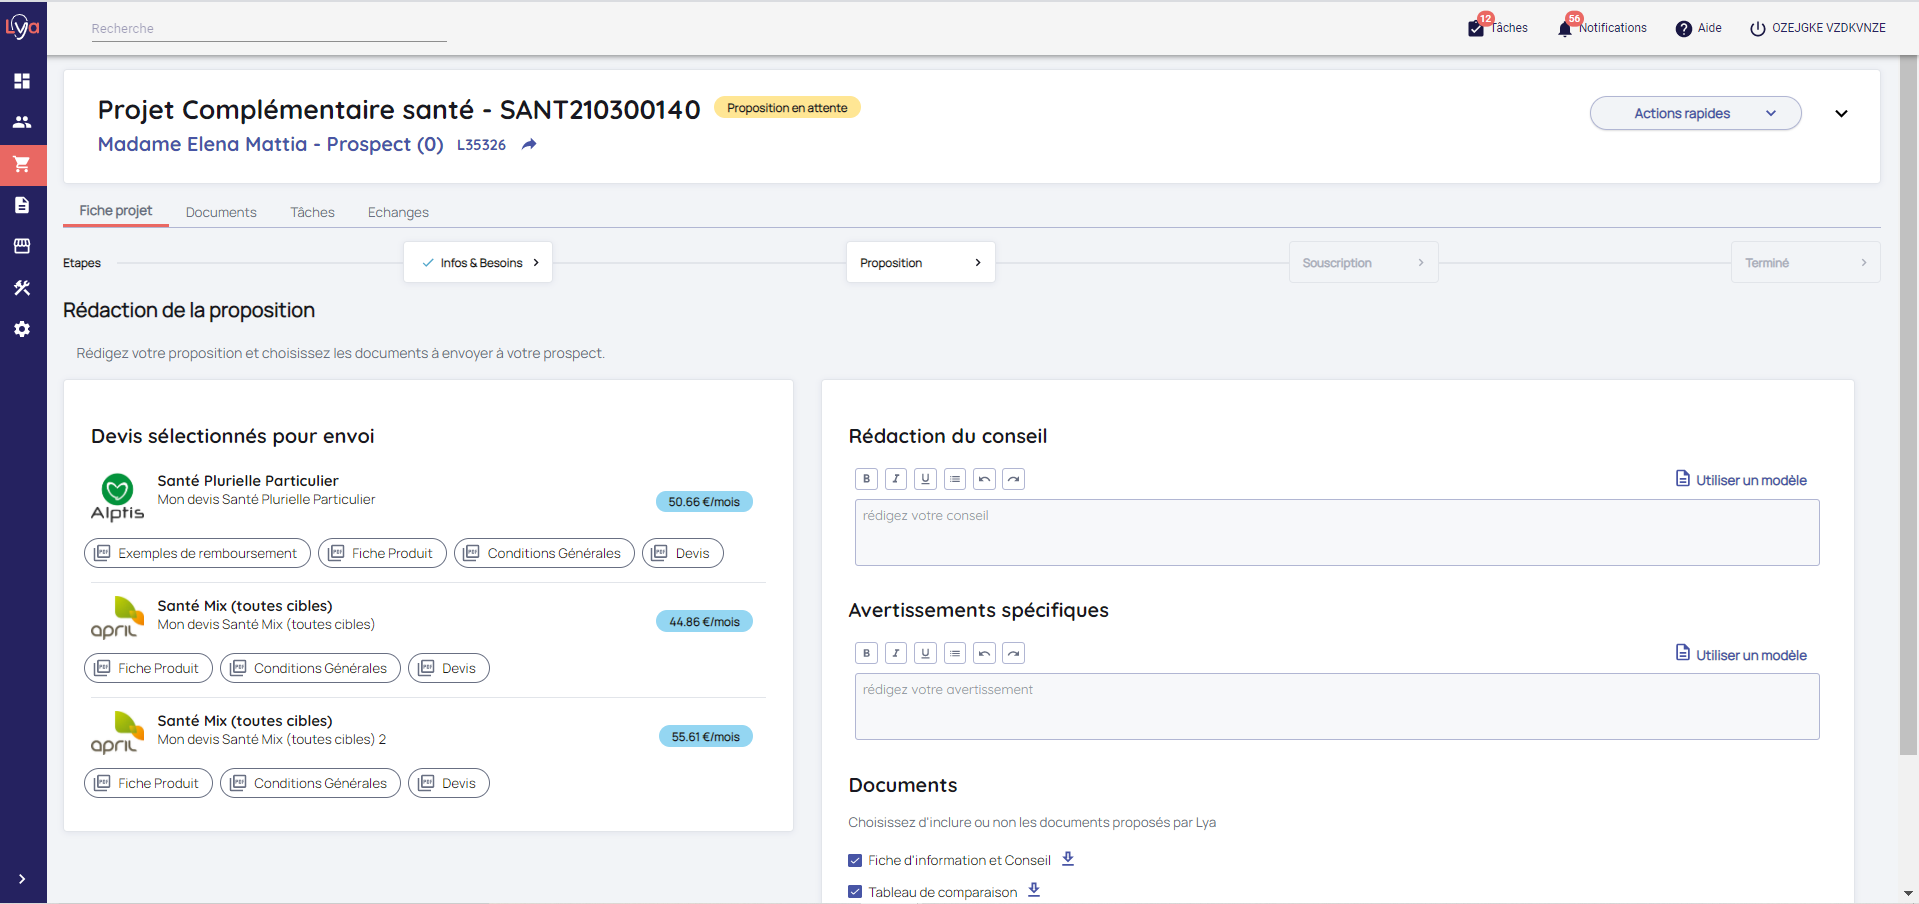Open Exemples de remboursement for Alptis quote
This screenshot has width=1919, height=904.
pos(197,553)
